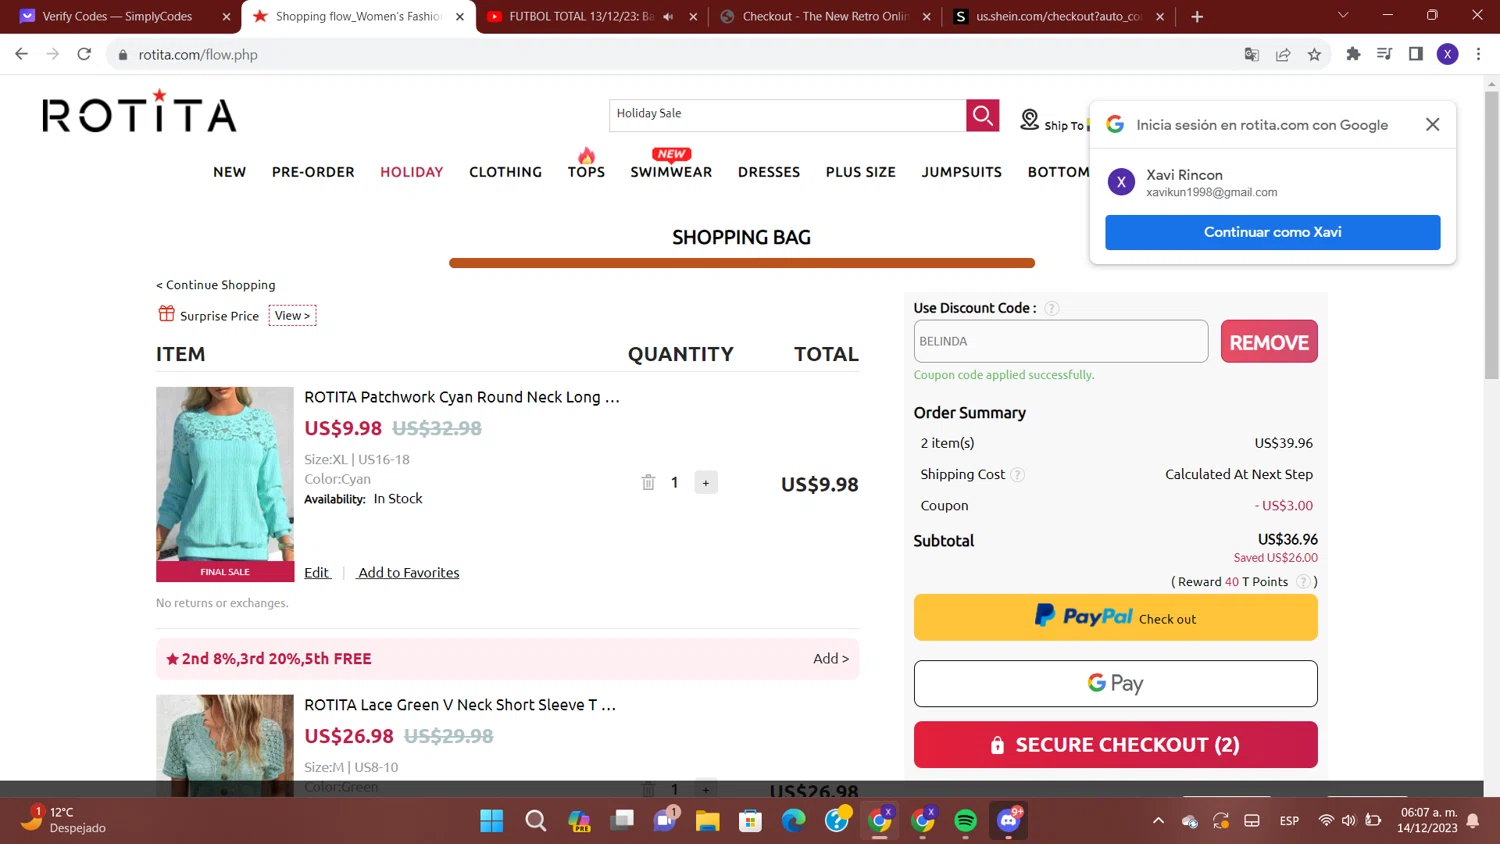The image size is (1500, 844).
Task: Open tab search dropdown arrow
Action: tap(1343, 16)
